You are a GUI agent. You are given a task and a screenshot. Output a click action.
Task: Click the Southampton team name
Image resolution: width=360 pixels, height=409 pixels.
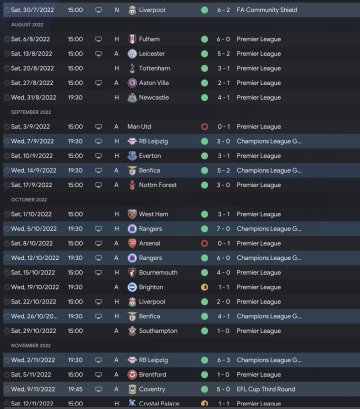pyautogui.click(x=158, y=331)
